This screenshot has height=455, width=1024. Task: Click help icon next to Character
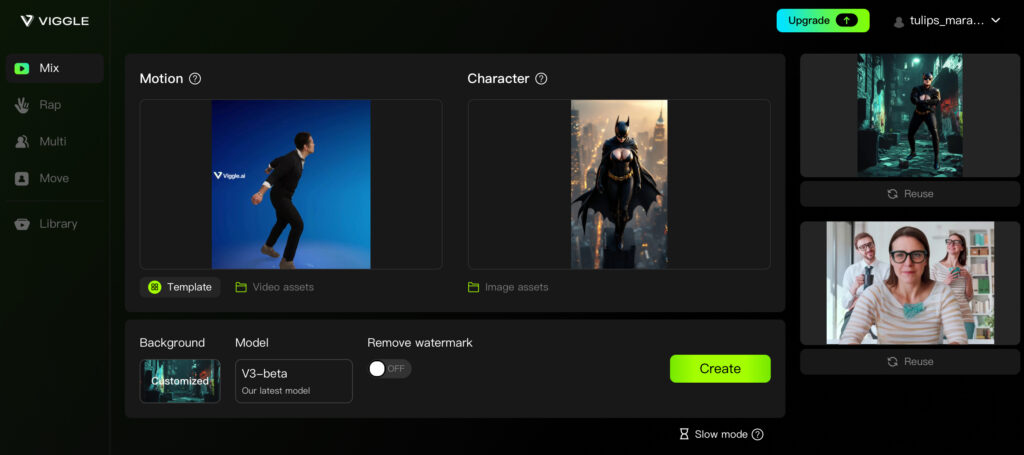(x=541, y=79)
